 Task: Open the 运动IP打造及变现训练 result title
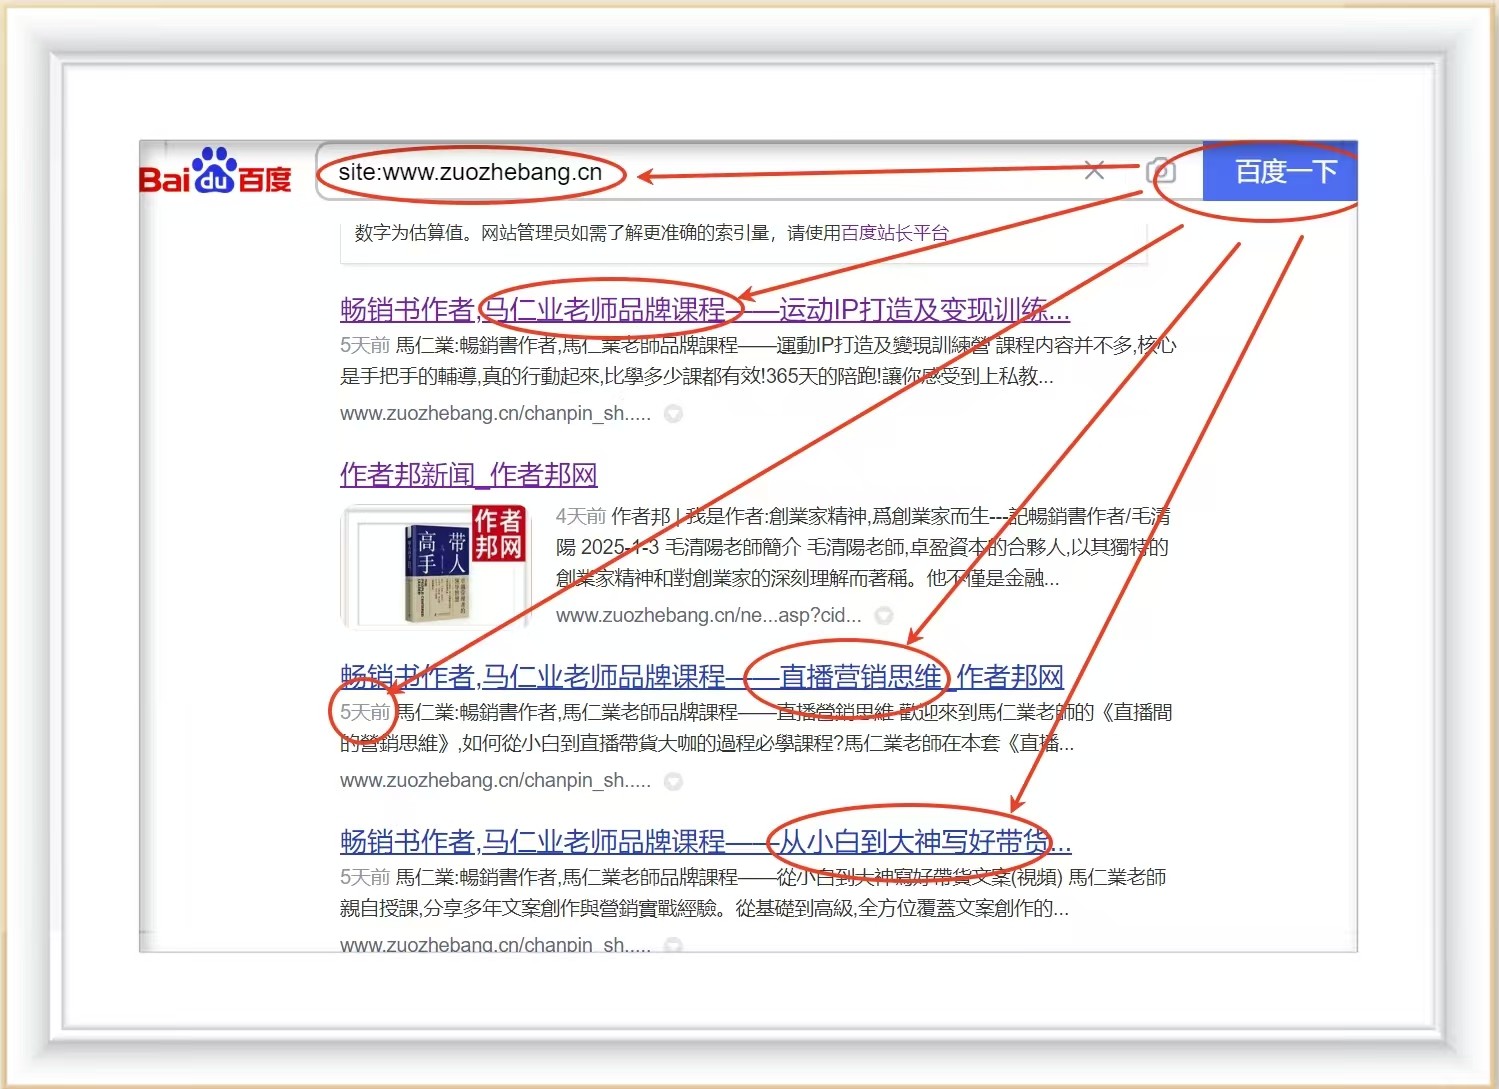coord(704,310)
